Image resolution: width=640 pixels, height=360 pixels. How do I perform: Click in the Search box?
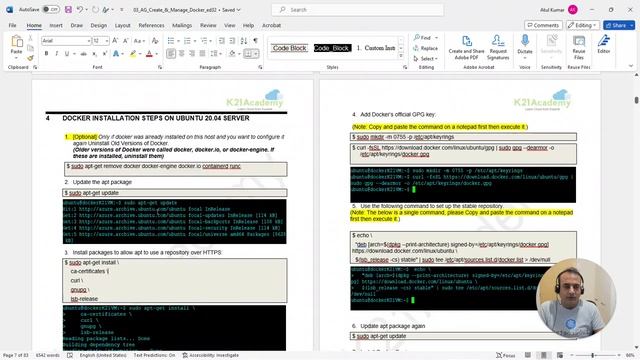[358, 9]
